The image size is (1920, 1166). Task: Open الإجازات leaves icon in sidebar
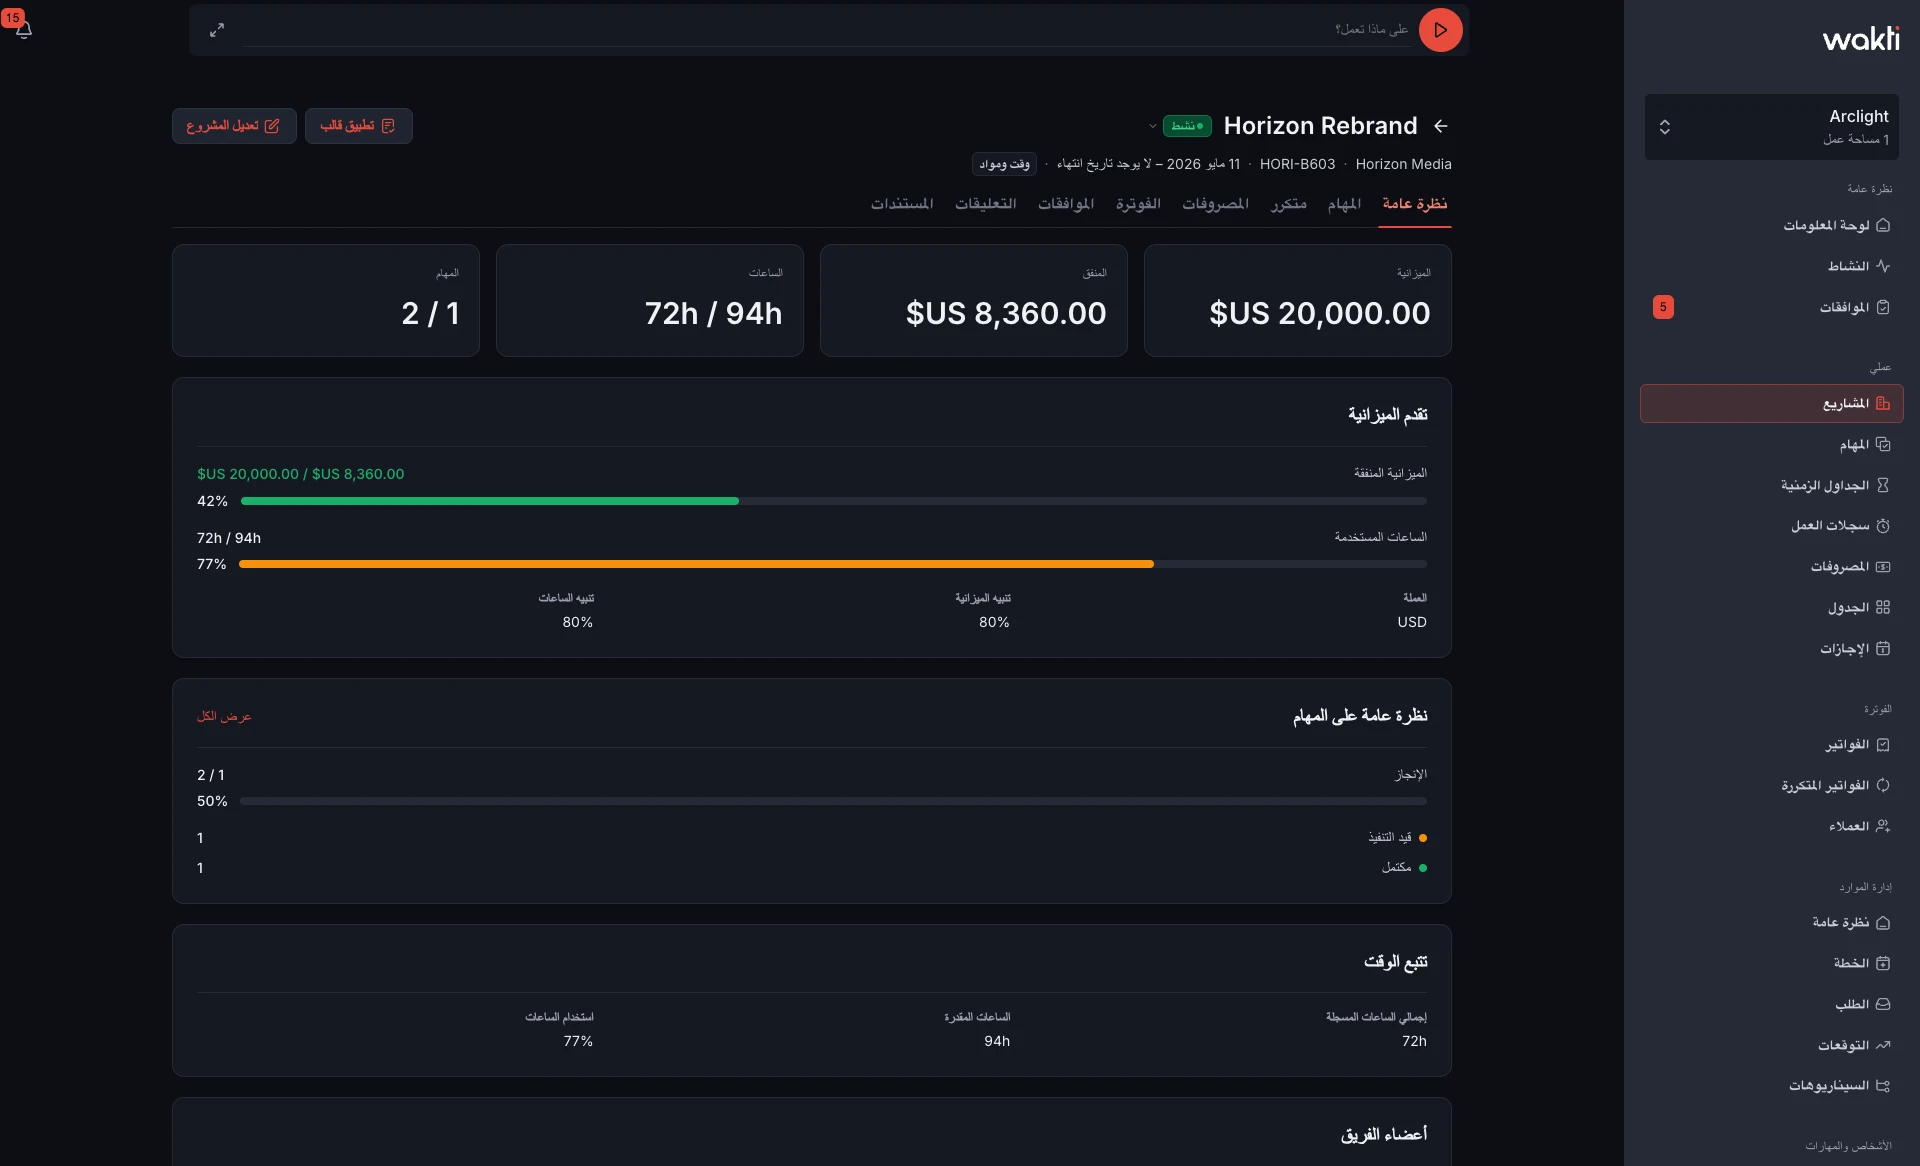click(1883, 648)
